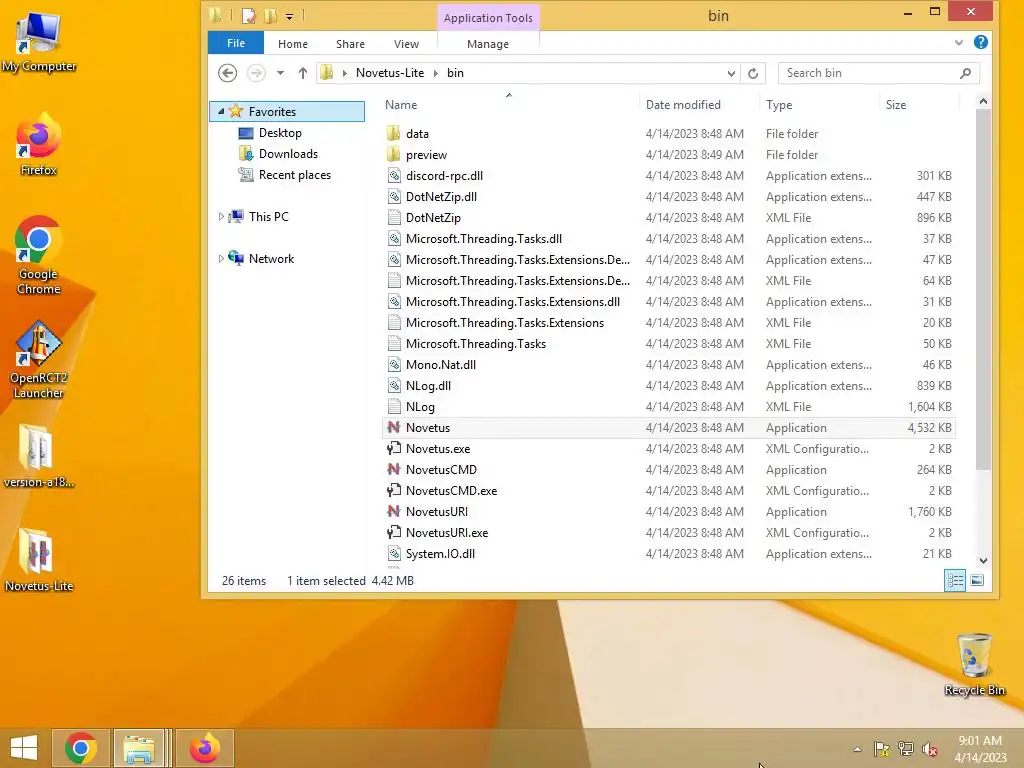
Task: Show hidden system tray icons arrow
Action: tap(857, 749)
